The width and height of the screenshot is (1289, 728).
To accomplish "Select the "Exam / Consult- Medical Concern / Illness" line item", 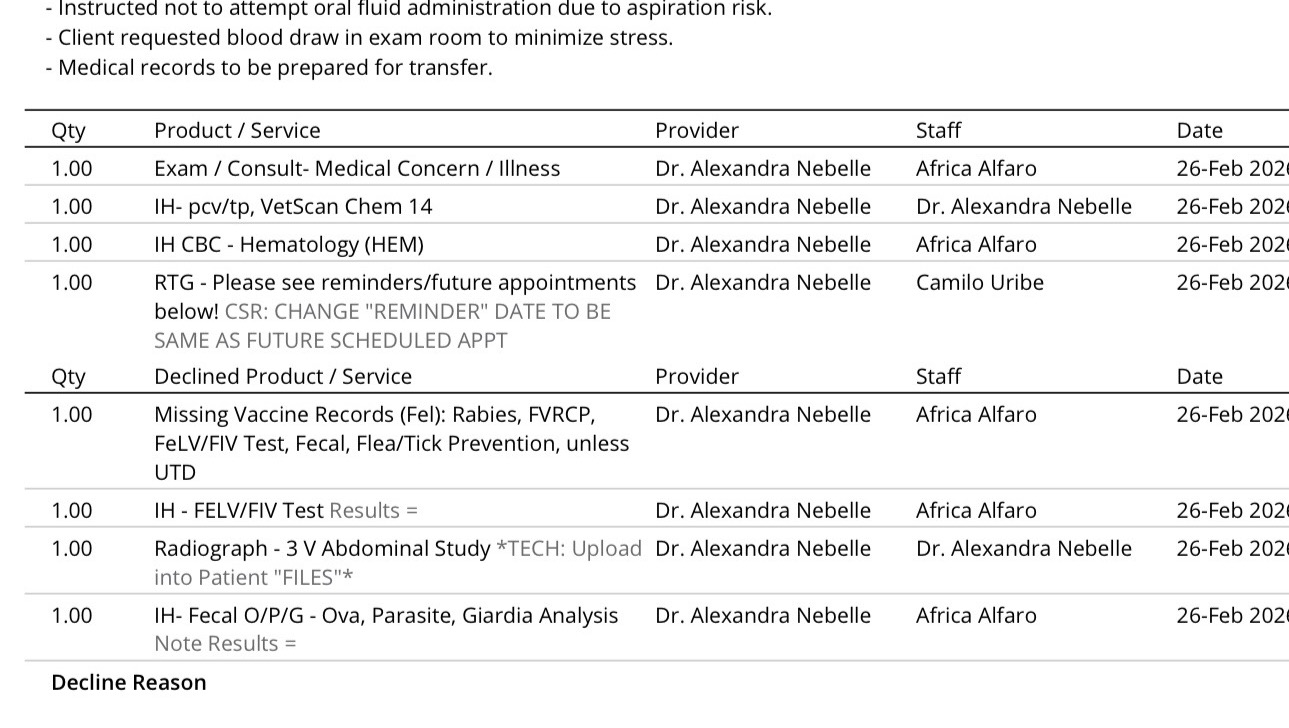I will pos(356,169).
